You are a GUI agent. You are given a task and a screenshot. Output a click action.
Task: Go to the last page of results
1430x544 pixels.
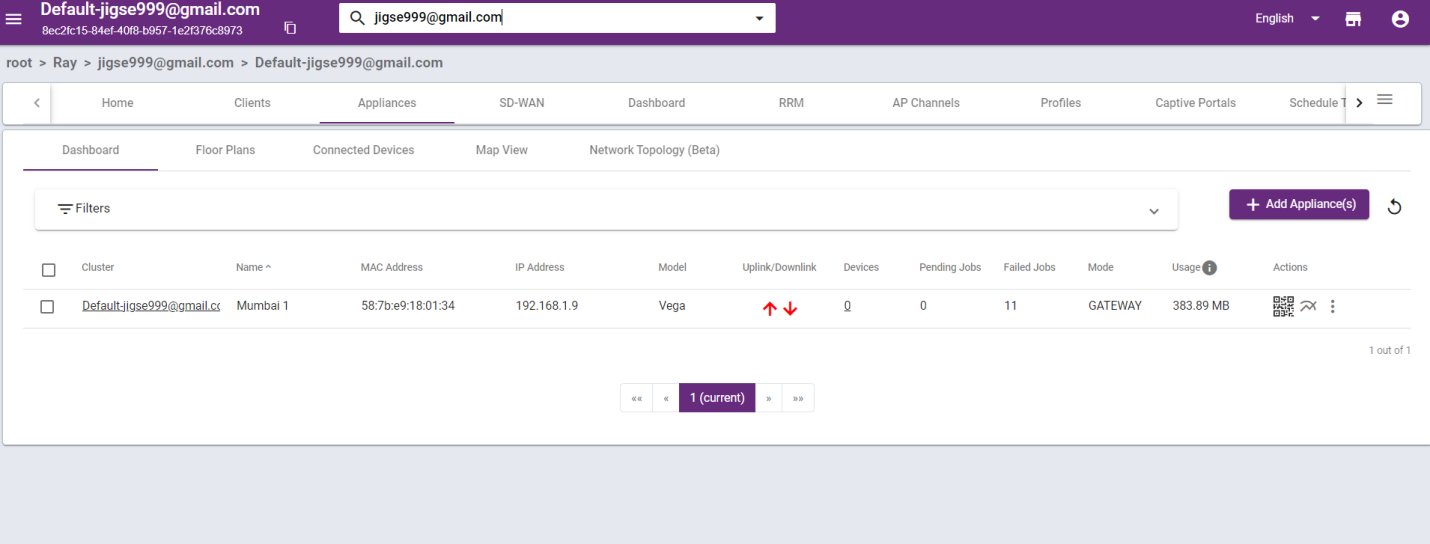pos(798,398)
